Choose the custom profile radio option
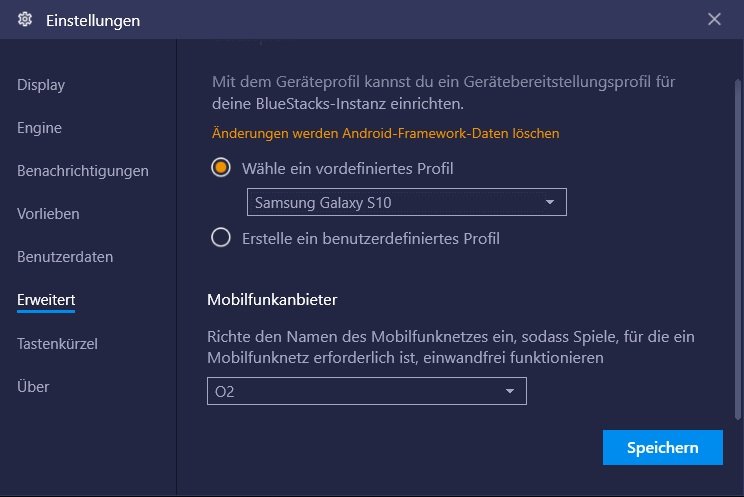 pyautogui.click(x=221, y=238)
